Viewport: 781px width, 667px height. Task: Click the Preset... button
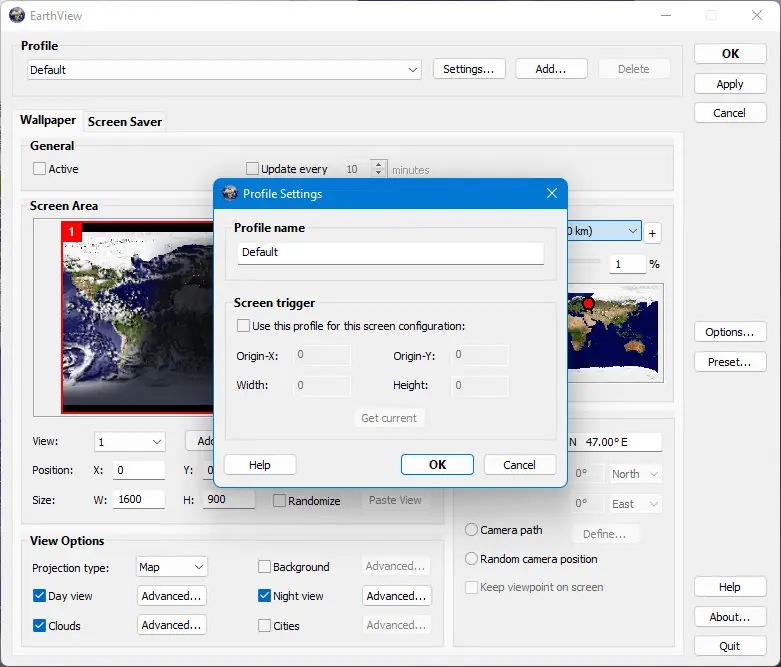pyautogui.click(x=729, y=362)
